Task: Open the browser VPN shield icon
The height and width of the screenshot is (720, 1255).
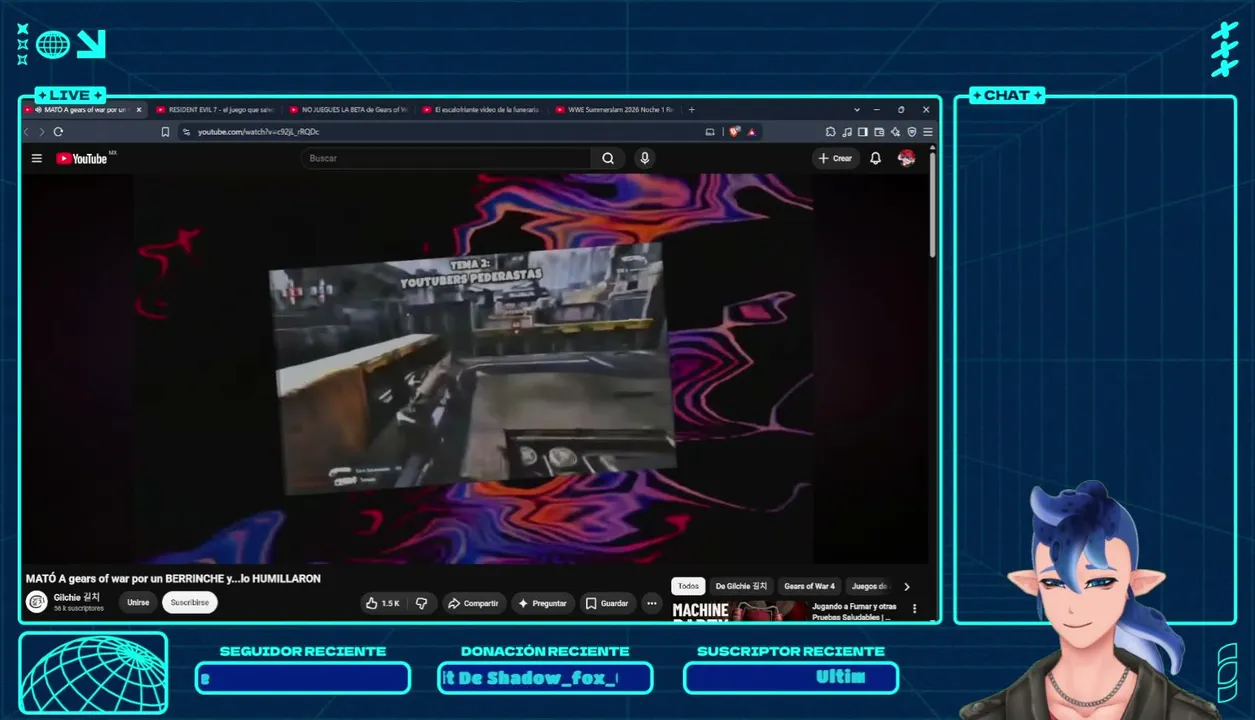Action: click(x=911, y=131)
